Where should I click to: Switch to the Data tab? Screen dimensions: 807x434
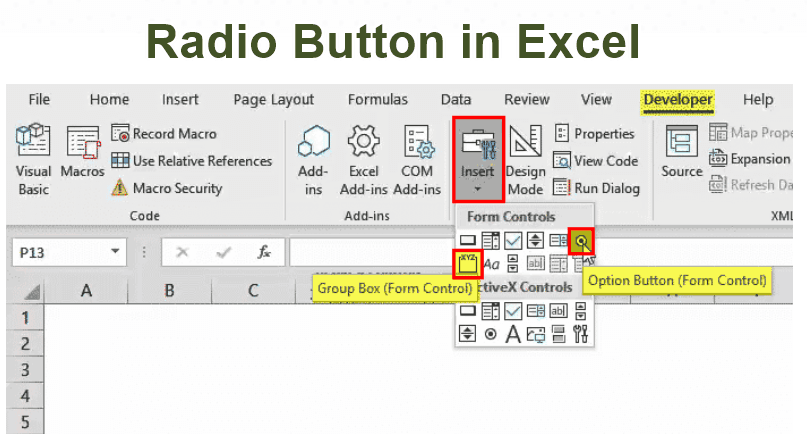pyautogui.click(x=455, y=99)
